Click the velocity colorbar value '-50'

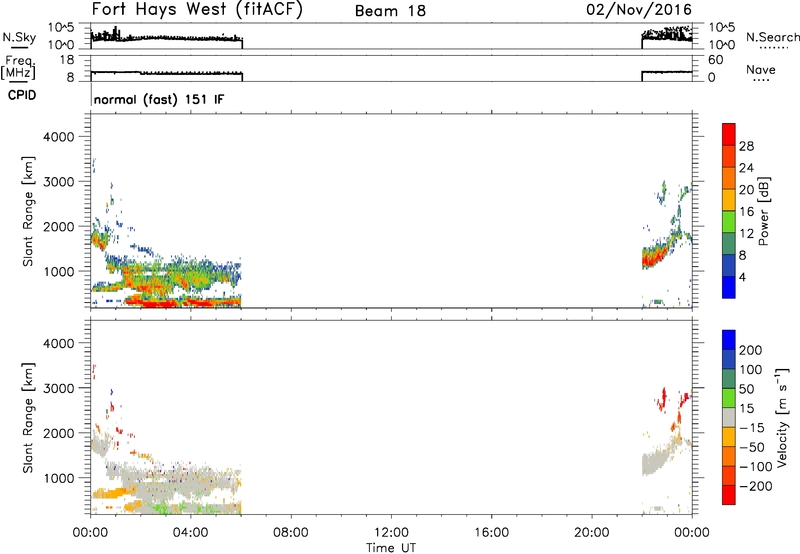pyautogui.click(x=753, y=447)
